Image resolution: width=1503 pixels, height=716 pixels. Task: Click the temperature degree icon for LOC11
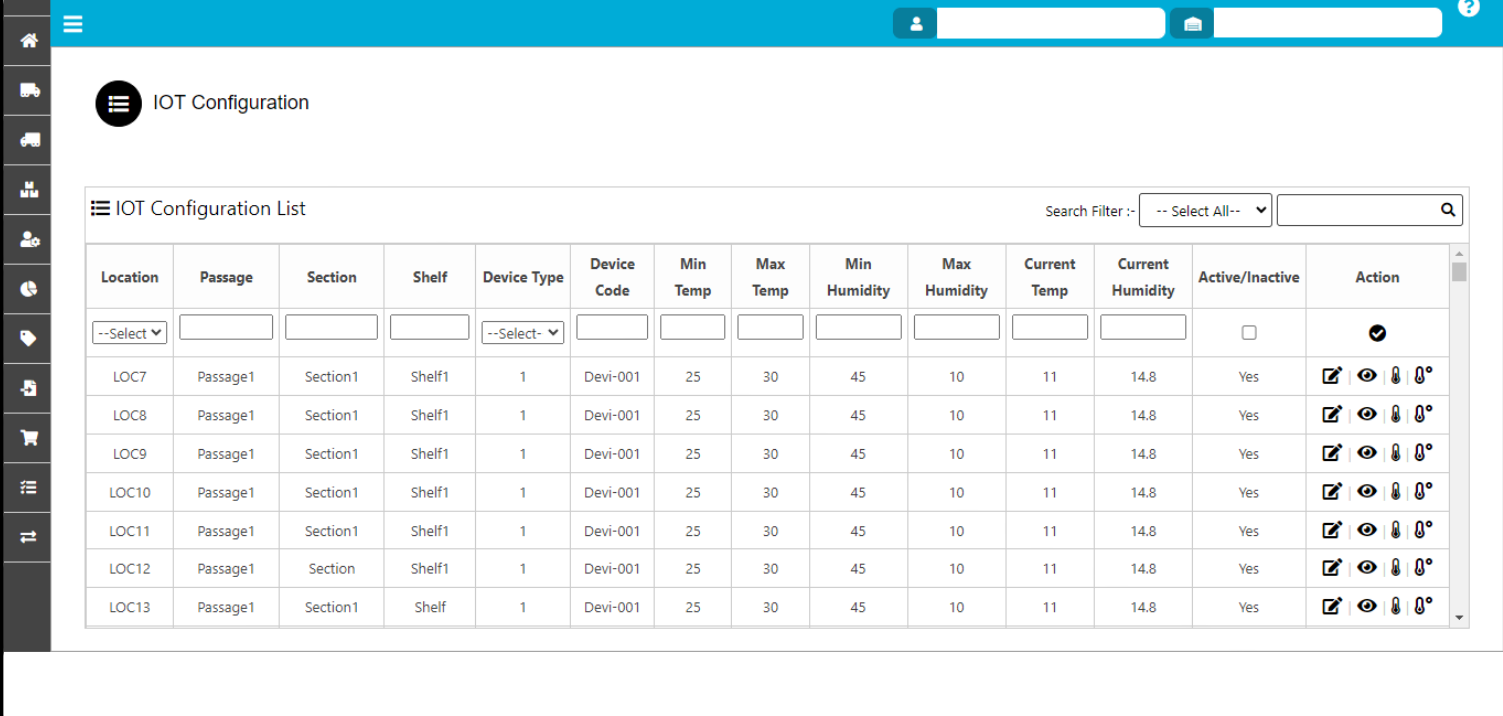1423,530
